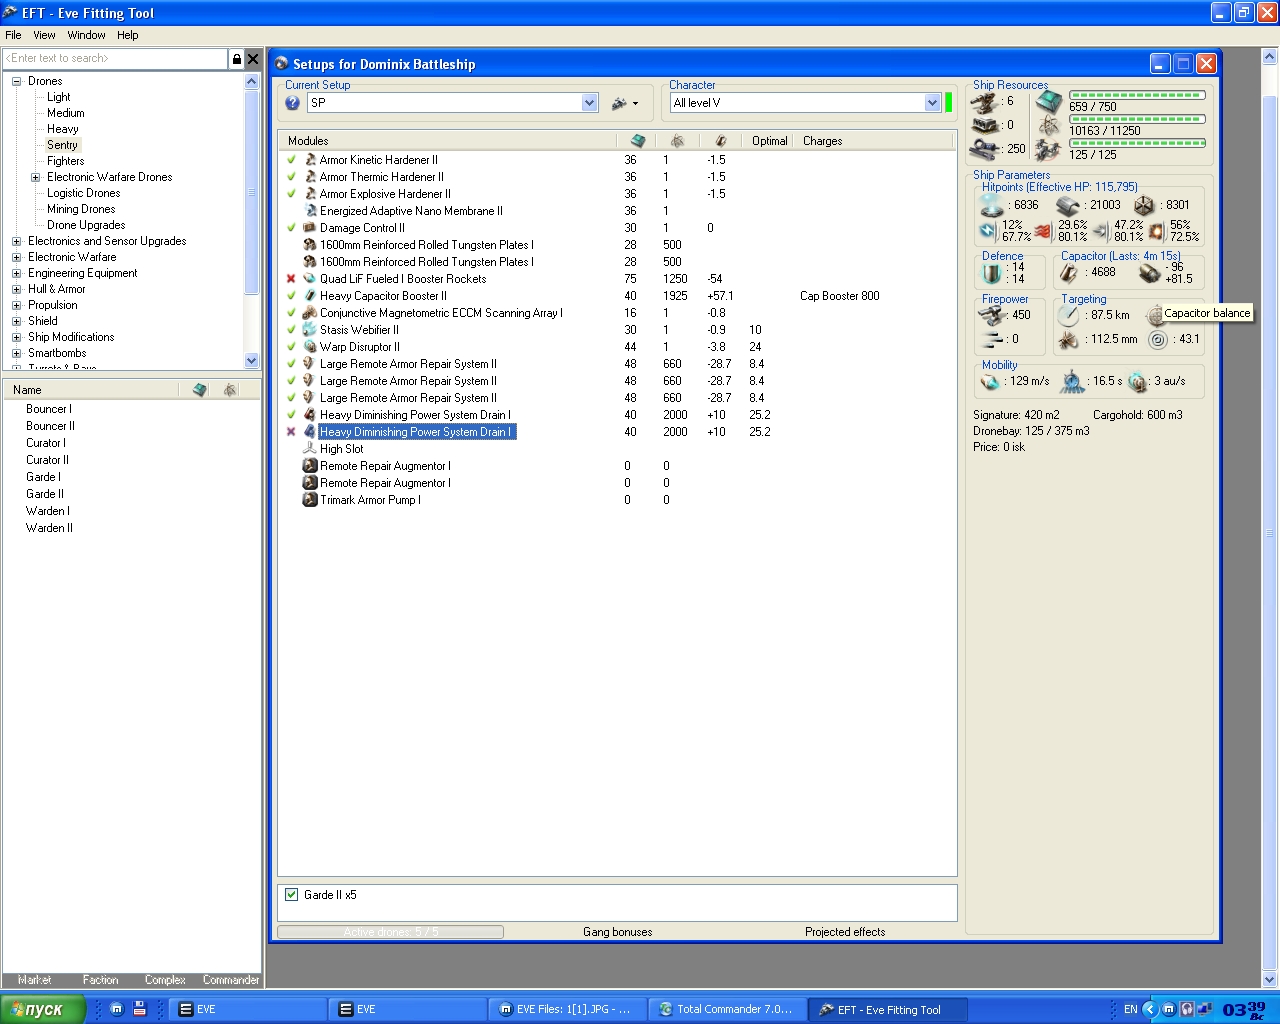The image size is (1280, 1024).
Task: Click the launcher hardpoints icon in Ship Resources
Action: point(985,126)
